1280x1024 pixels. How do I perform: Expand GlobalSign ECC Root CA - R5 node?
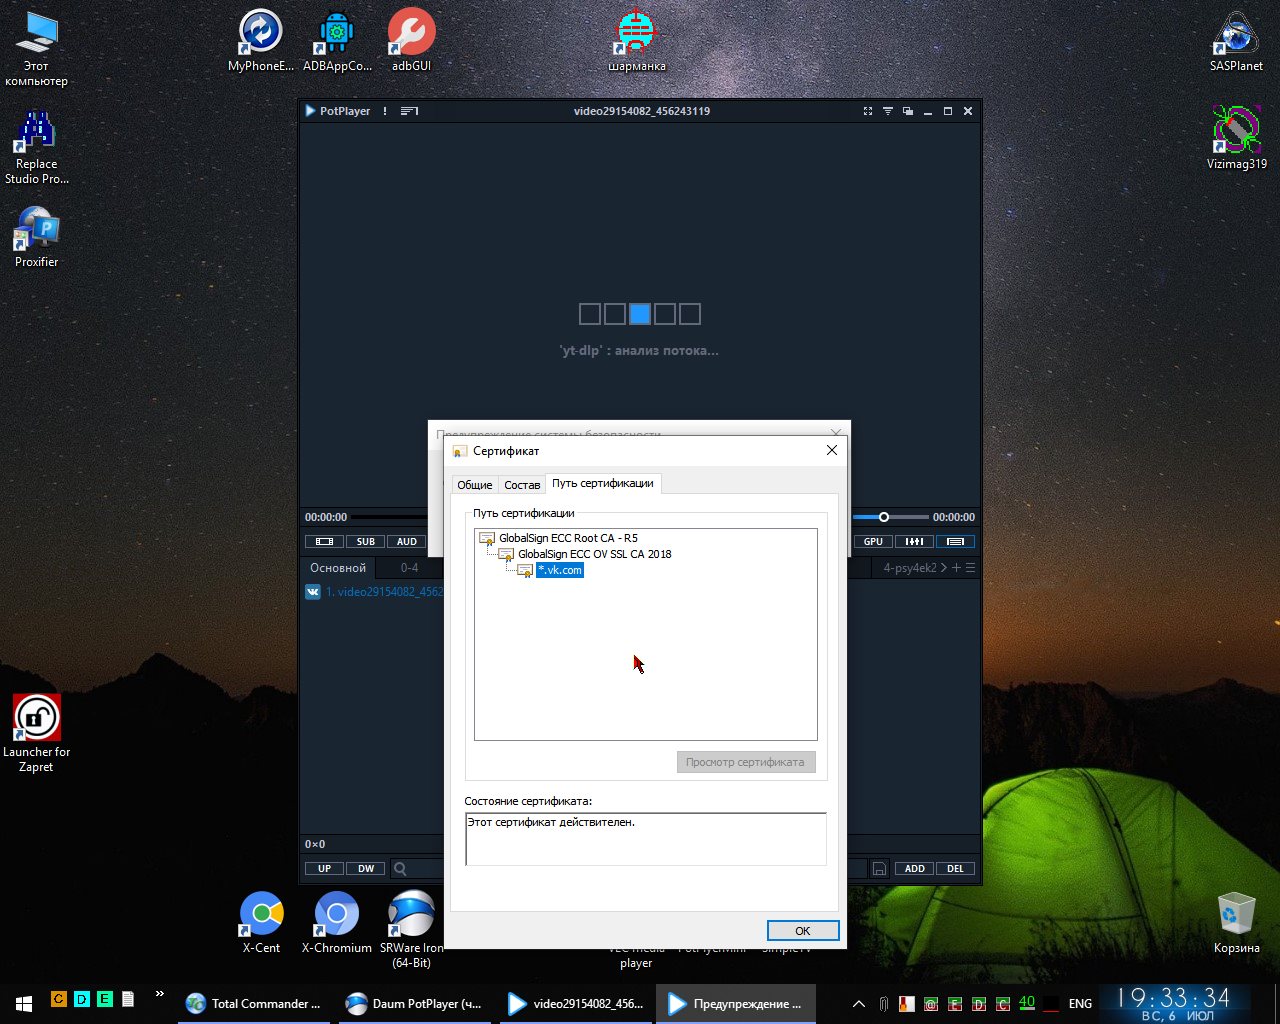coord(567,538)
